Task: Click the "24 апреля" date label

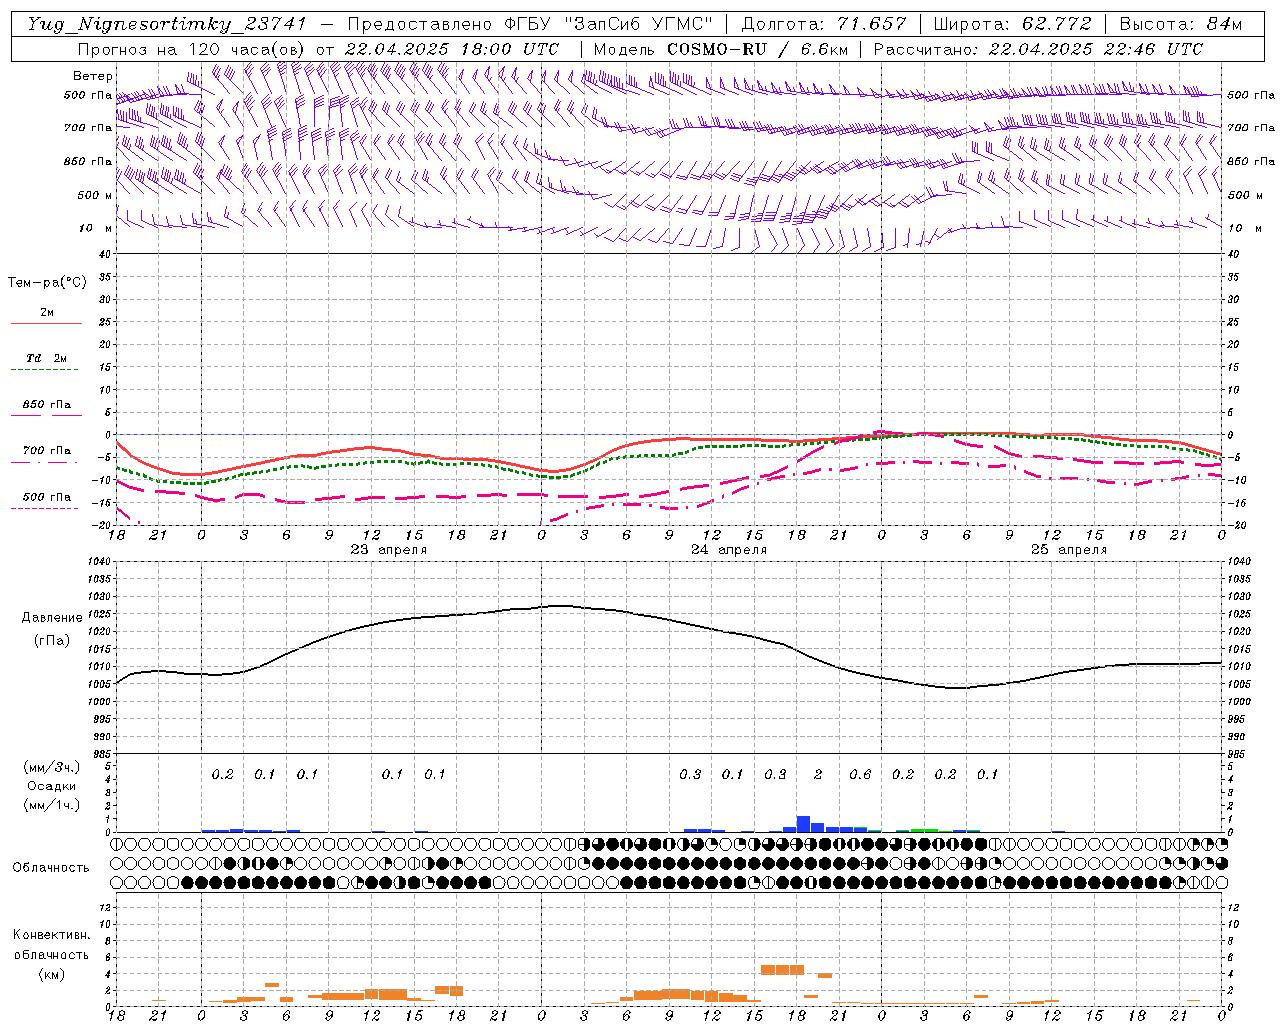Action: (729, 550)
